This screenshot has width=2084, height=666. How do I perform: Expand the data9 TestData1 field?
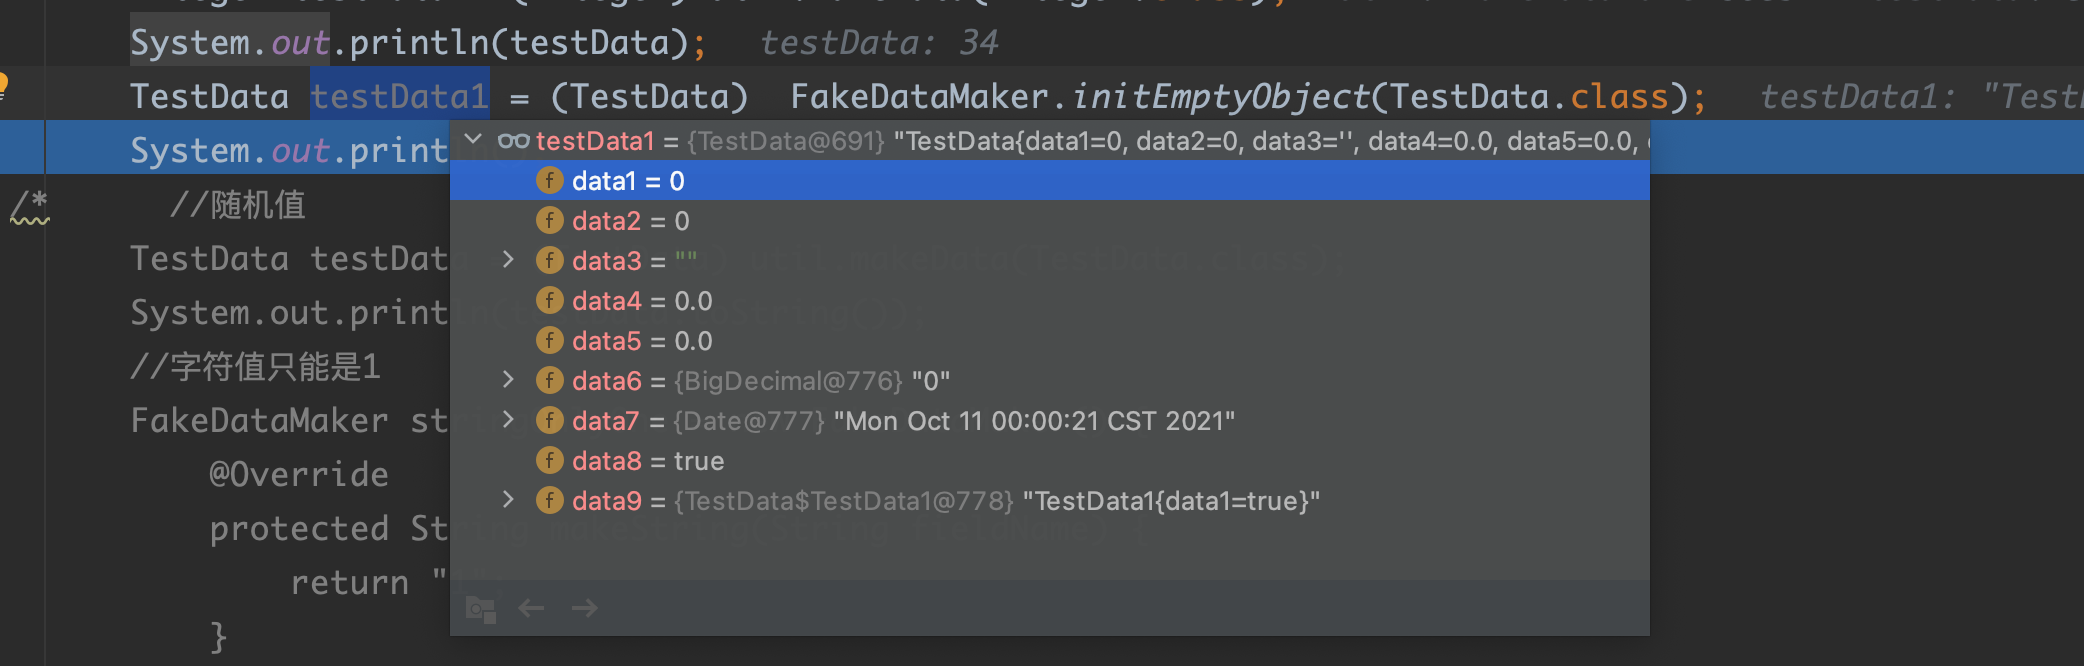click(x=508, y=500)
